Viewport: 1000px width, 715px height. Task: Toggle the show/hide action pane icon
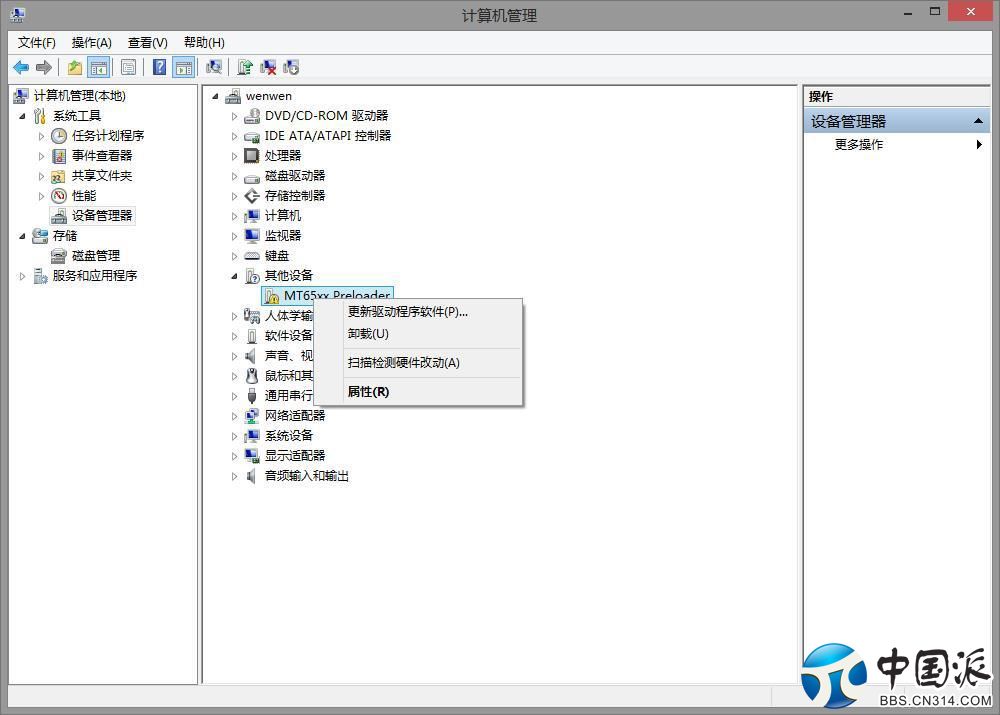(x=184, y=67)
